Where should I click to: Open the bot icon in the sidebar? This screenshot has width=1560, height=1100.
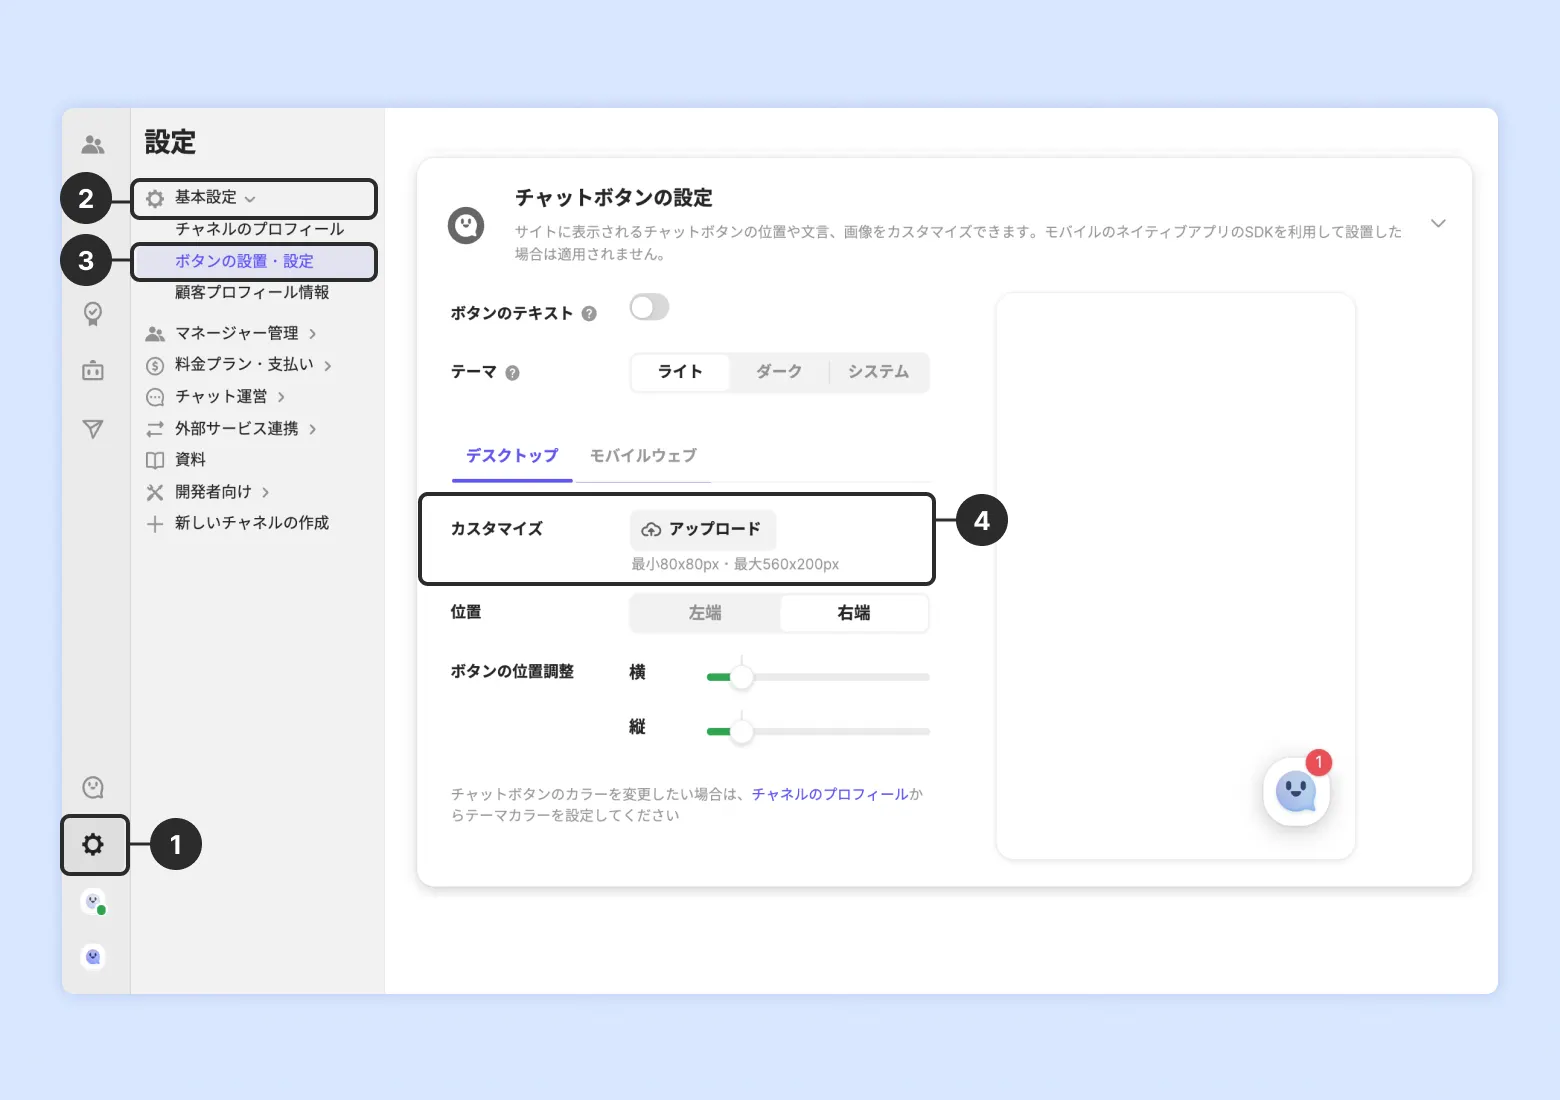point(93,371)
